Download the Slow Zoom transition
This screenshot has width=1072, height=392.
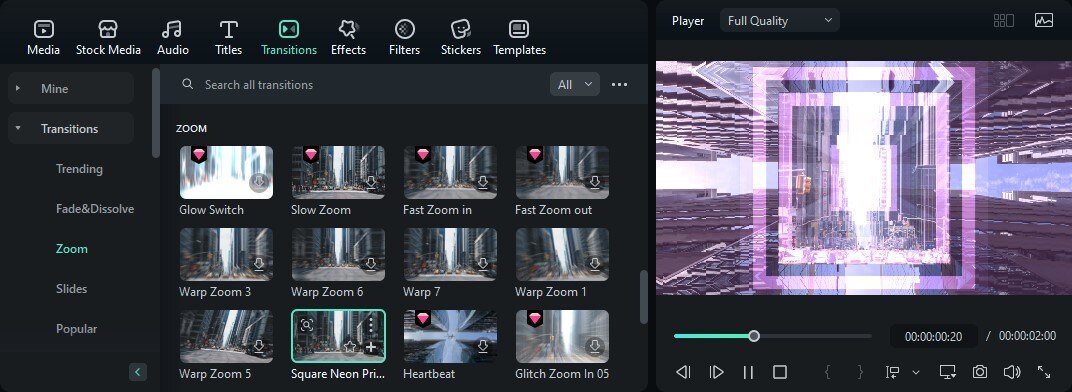(x=371, y=182)
